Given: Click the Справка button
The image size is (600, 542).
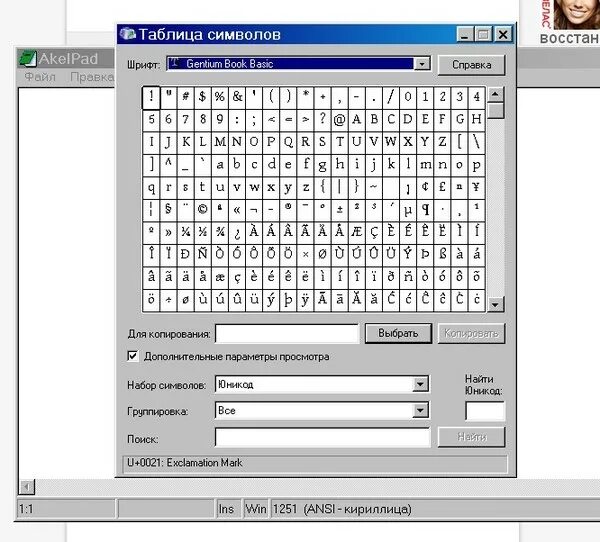Looking at the screenshot, I should pos(471,65).
